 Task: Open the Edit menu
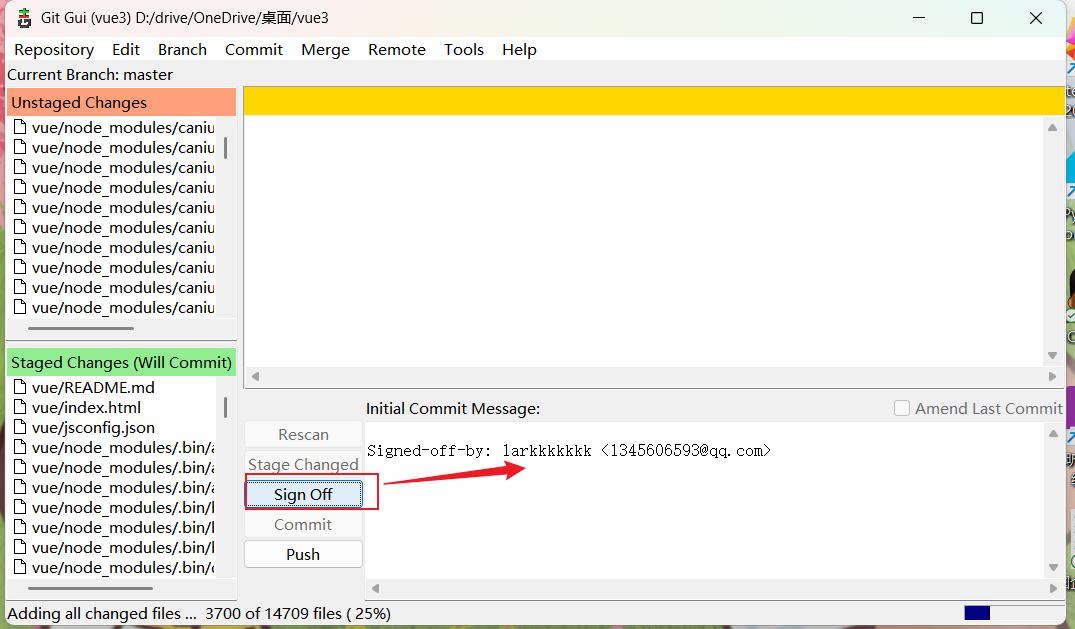126,49
